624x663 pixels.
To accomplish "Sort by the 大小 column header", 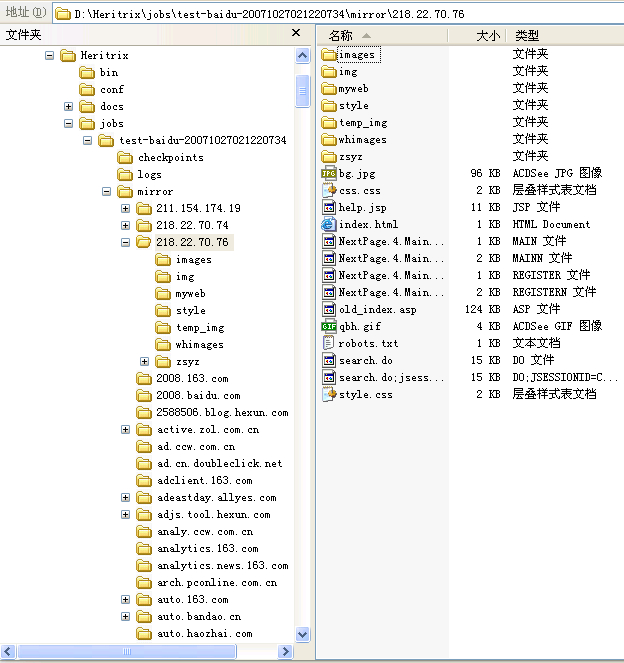I will pos(476,36).
